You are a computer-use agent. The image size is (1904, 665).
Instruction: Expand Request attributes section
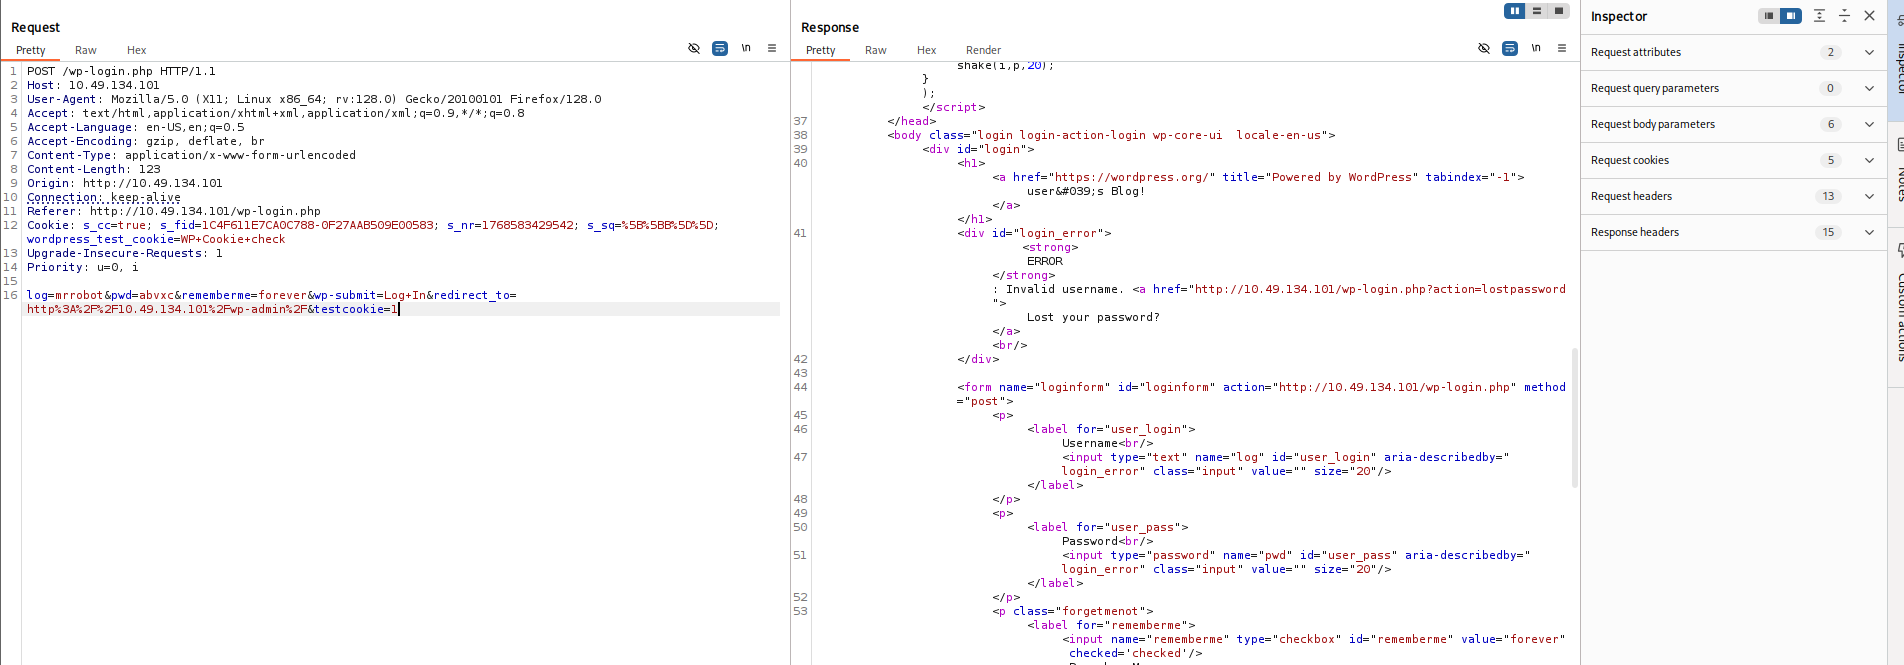pos(1868,52)
